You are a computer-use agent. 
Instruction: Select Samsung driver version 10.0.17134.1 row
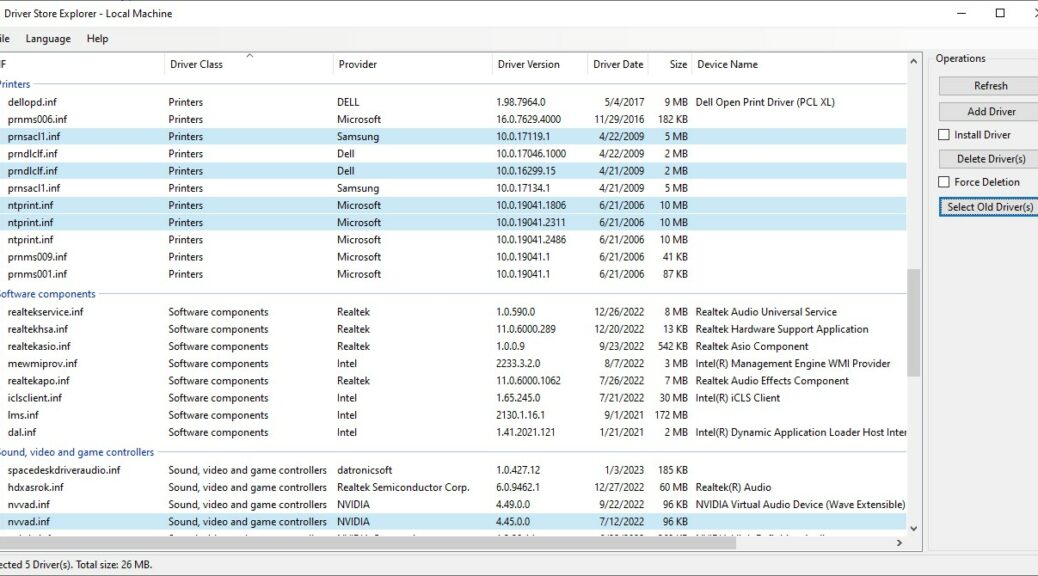tap(453, 188)
